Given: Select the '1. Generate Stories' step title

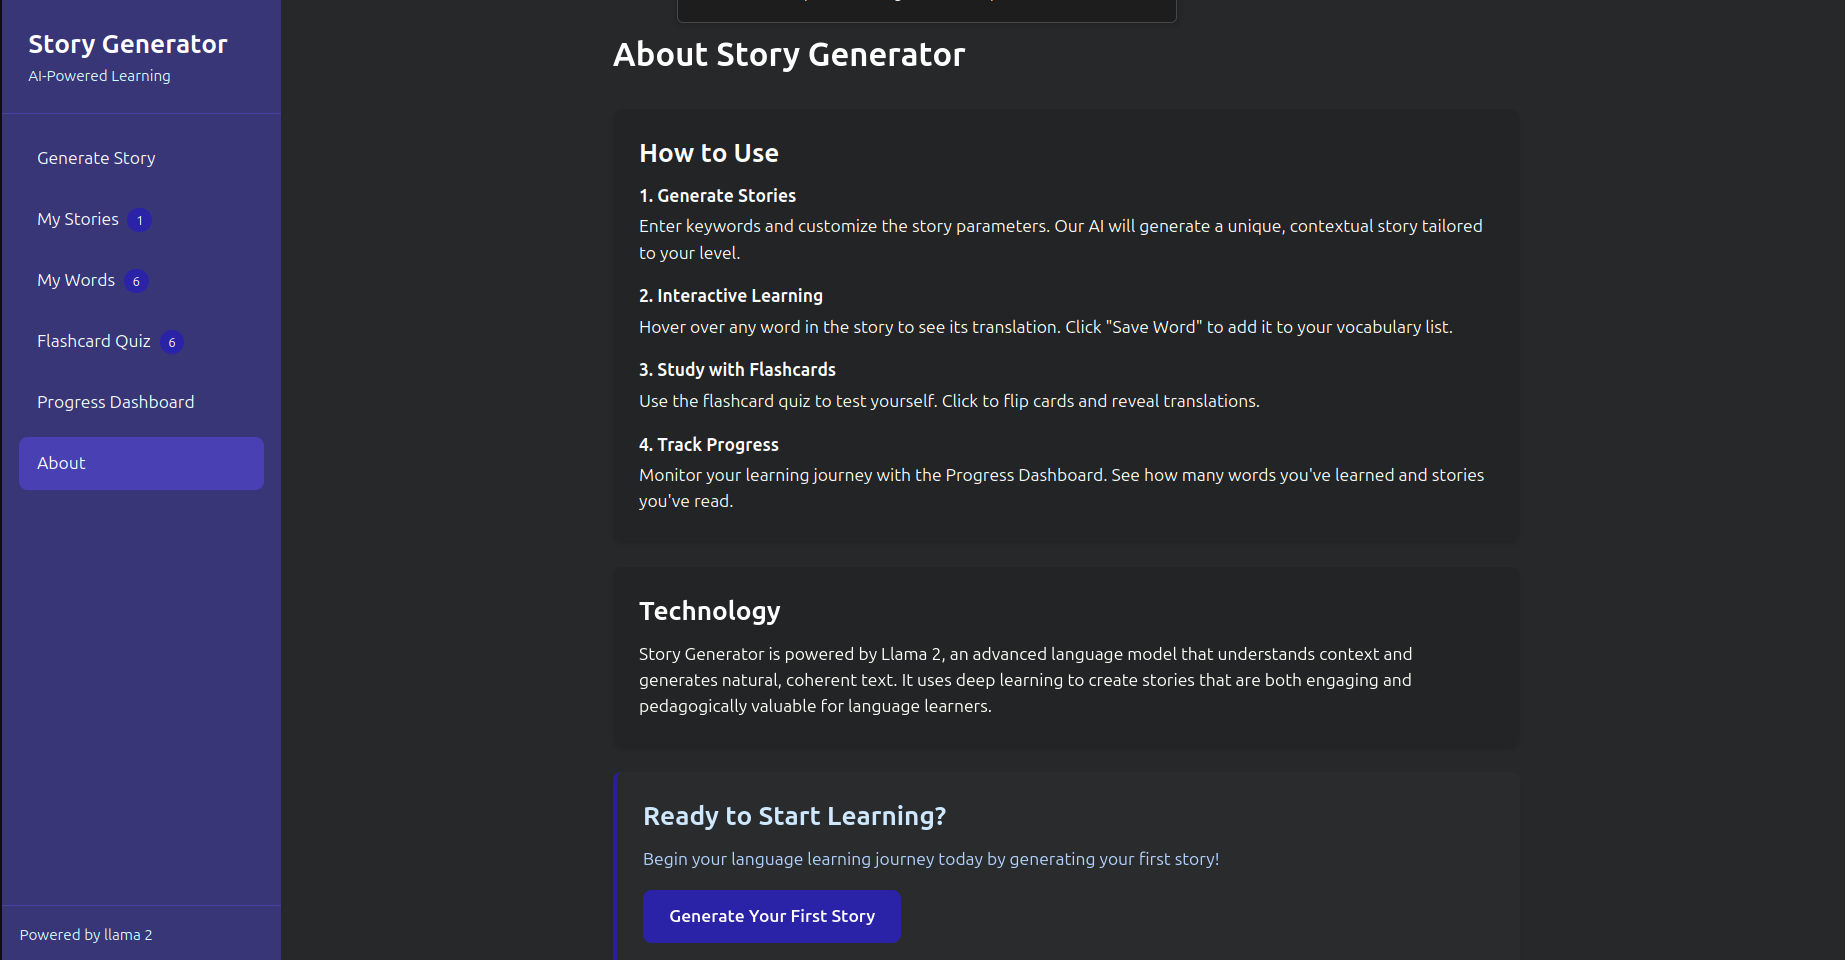Looking at the screenshot, I should click(718, 196).
